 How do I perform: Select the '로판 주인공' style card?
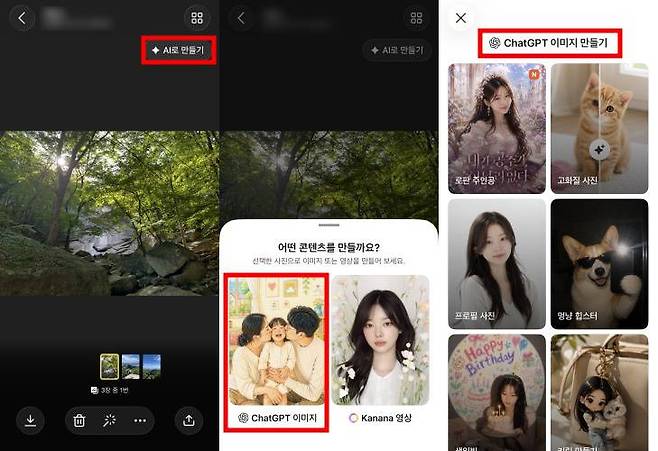point(497,128)
